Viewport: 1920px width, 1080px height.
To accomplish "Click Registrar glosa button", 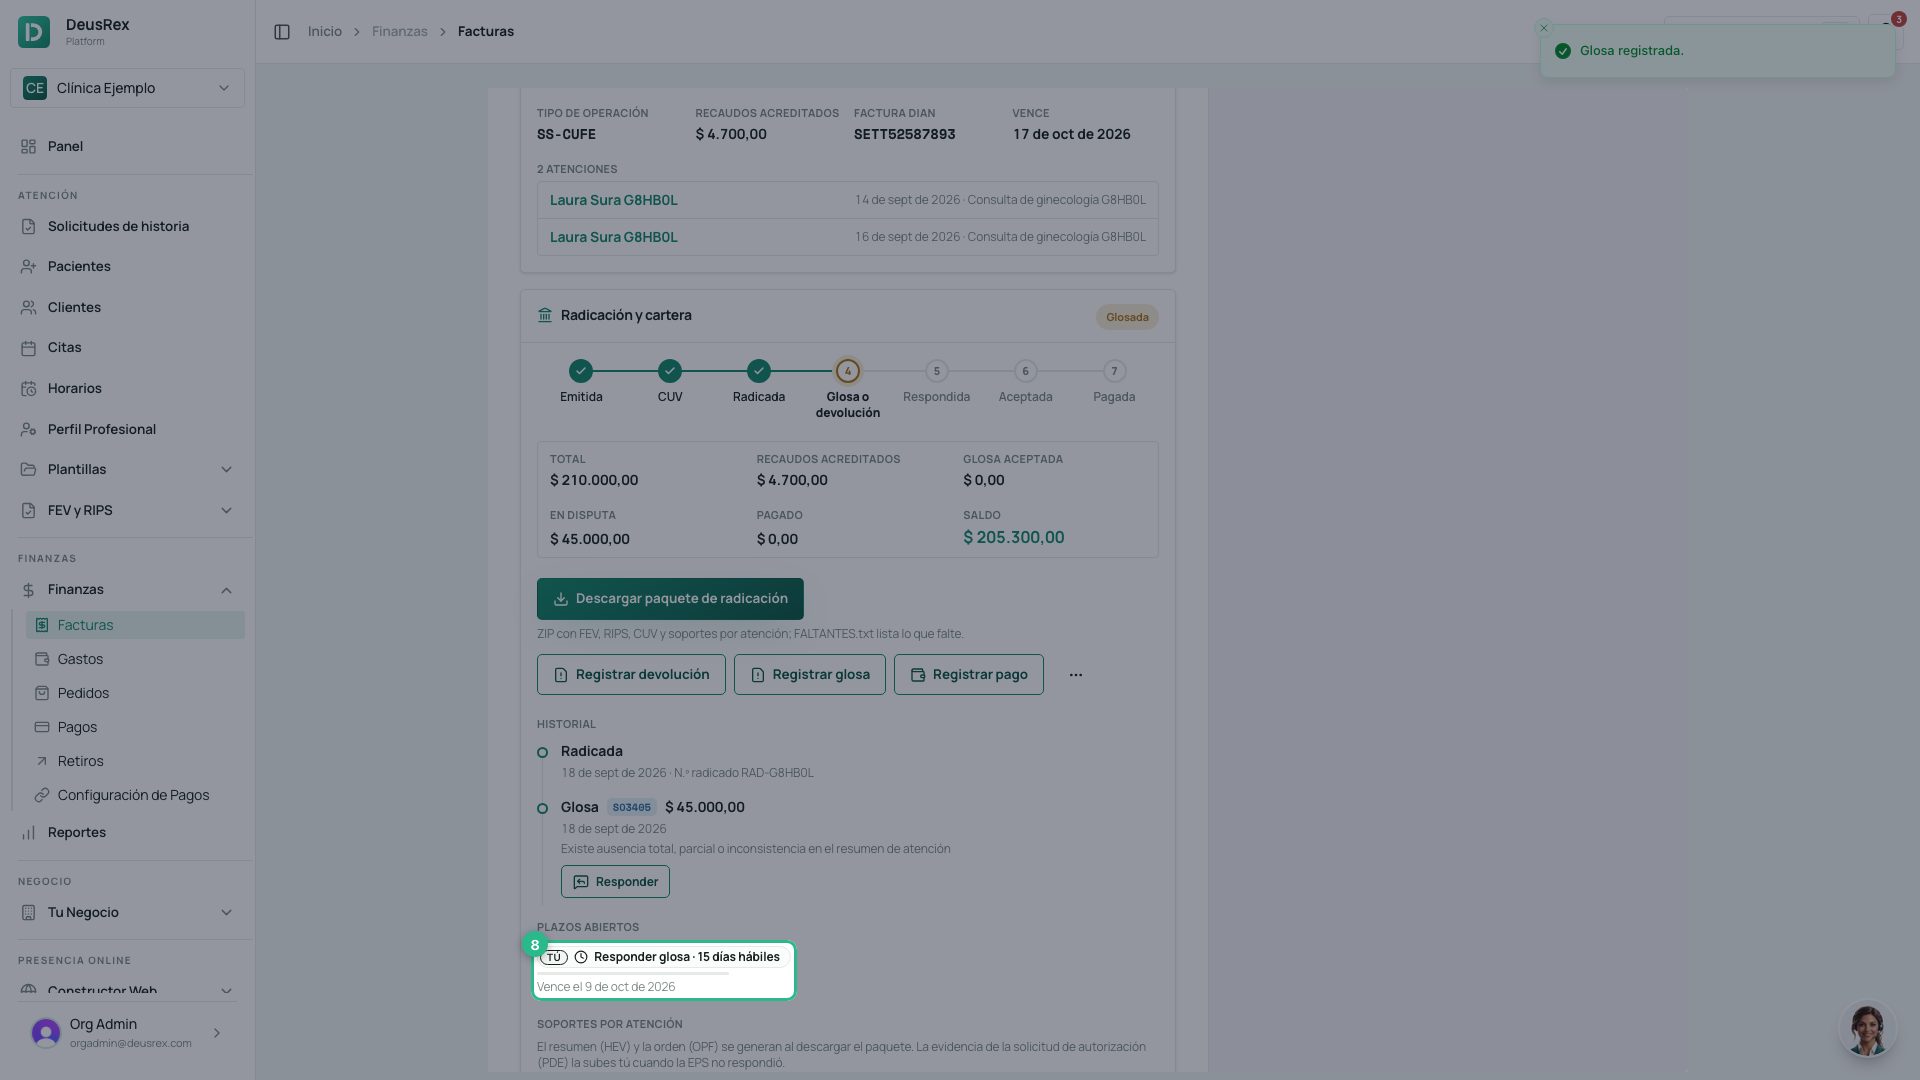I will (x=810, y=675).
